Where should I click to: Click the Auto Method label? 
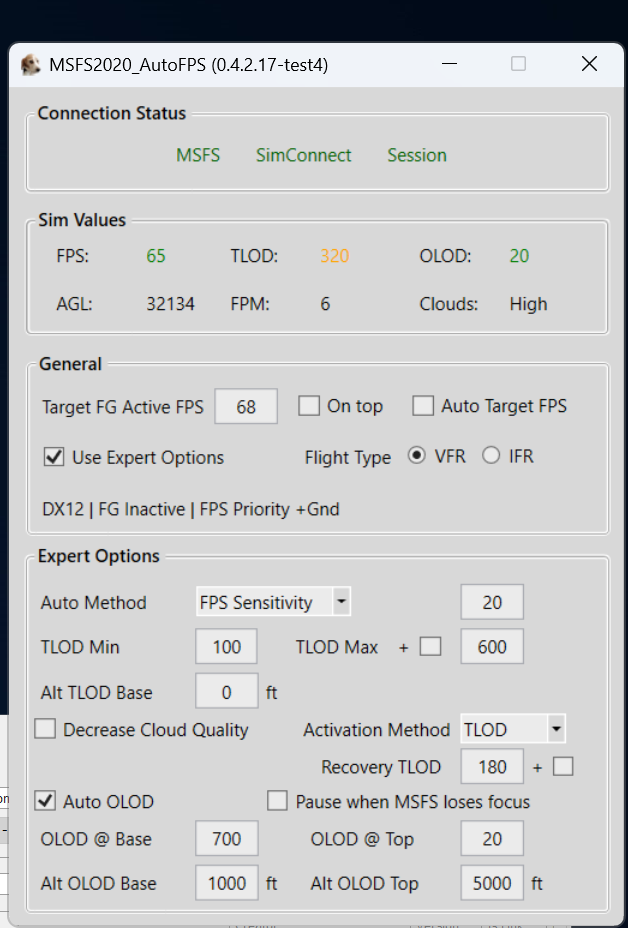94,602
